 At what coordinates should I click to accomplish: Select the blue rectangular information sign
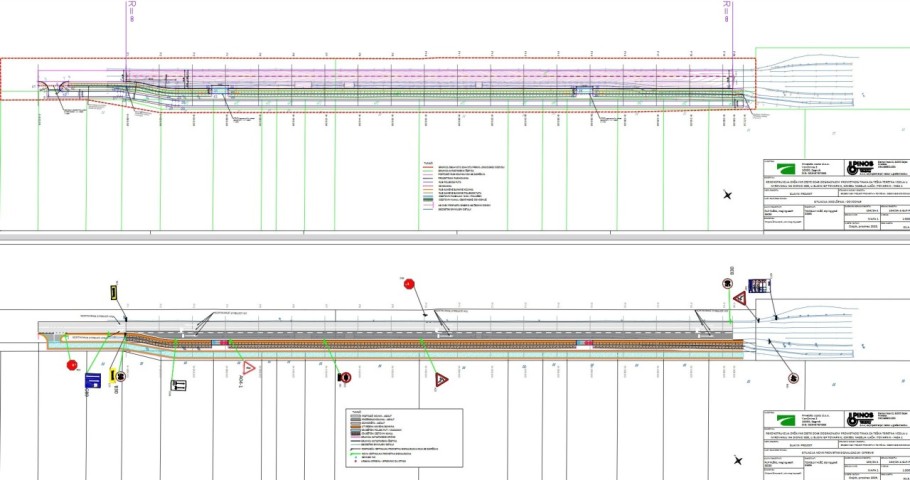pos(92,380)
